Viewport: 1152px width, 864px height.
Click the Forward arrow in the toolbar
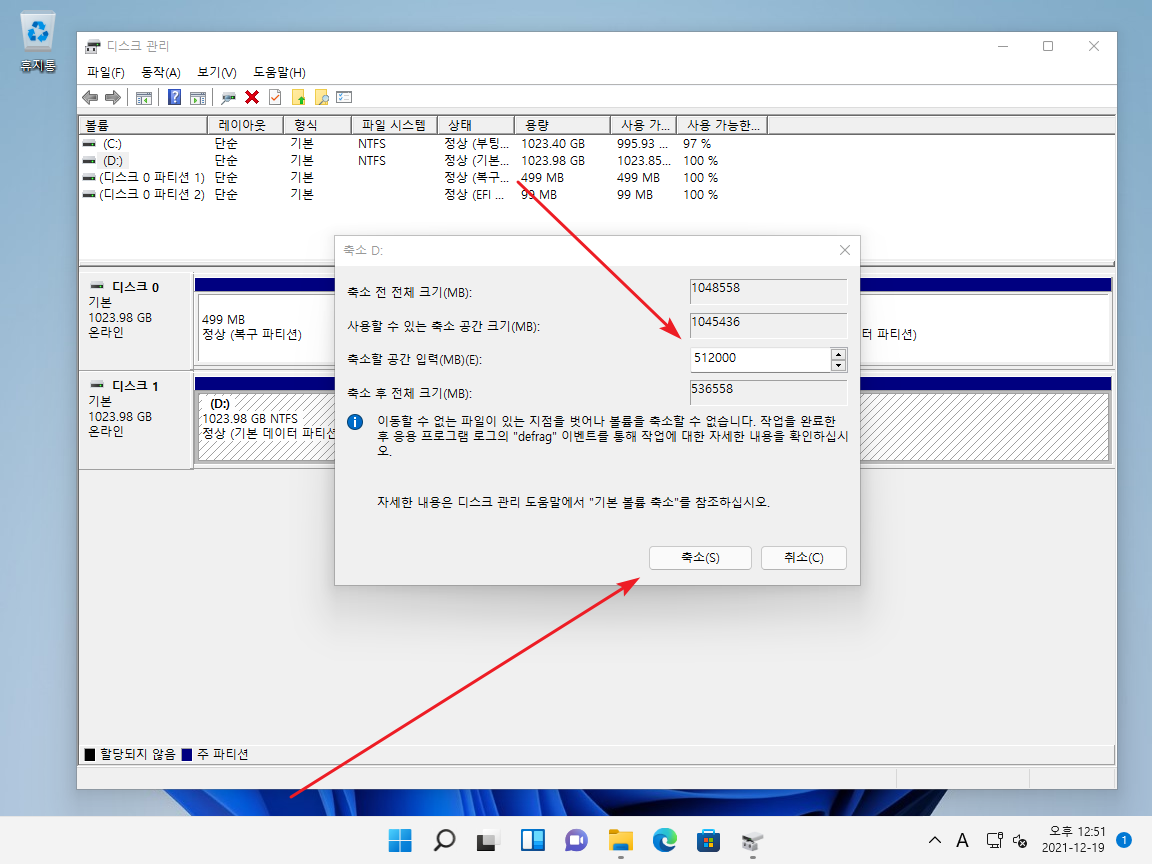click(x=112, y=97)
